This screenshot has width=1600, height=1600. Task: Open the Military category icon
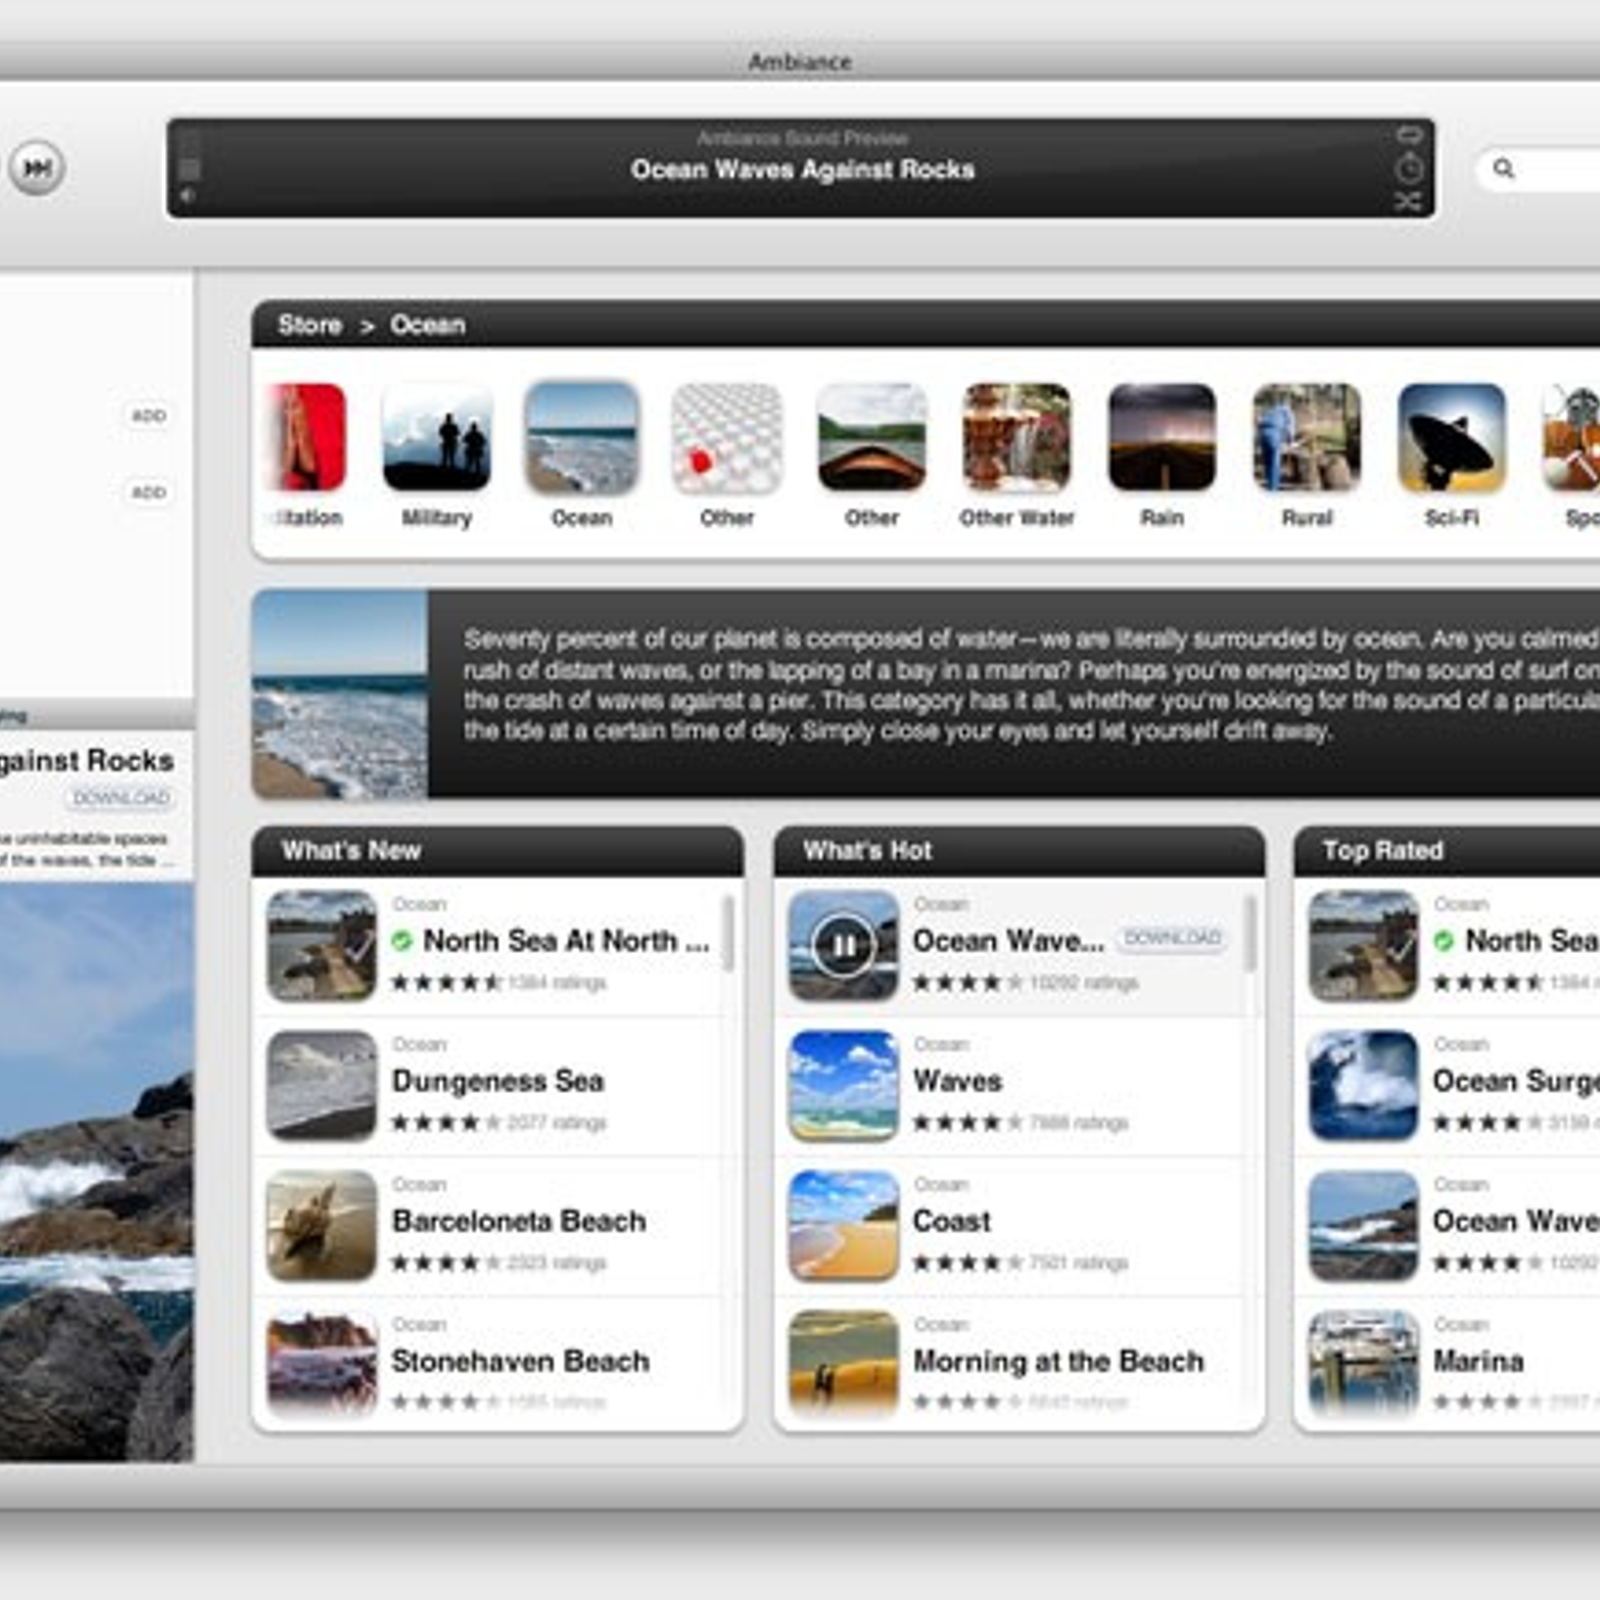pyautogui.click(x=437, y=438)
